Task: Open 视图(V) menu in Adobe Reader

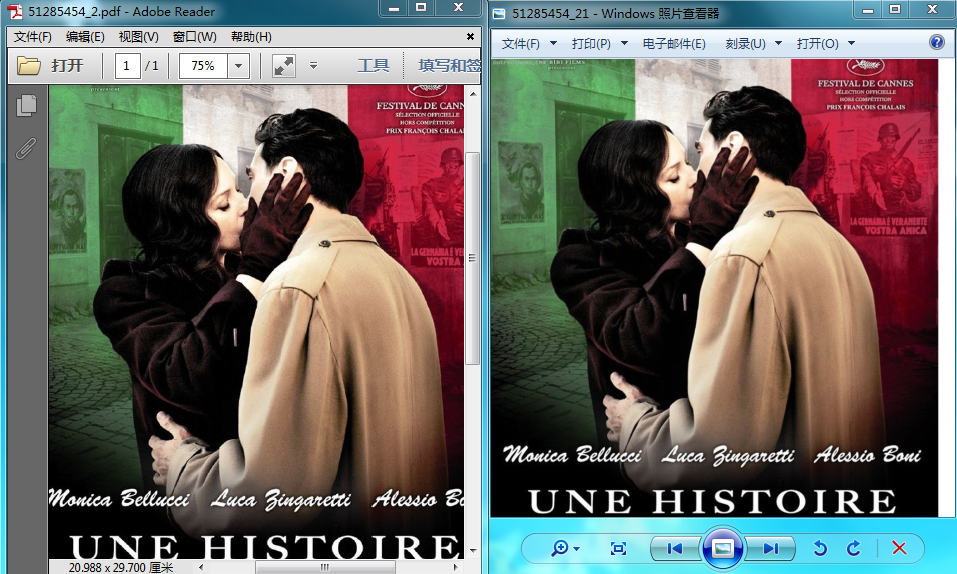Action: [x=139, y=37]
